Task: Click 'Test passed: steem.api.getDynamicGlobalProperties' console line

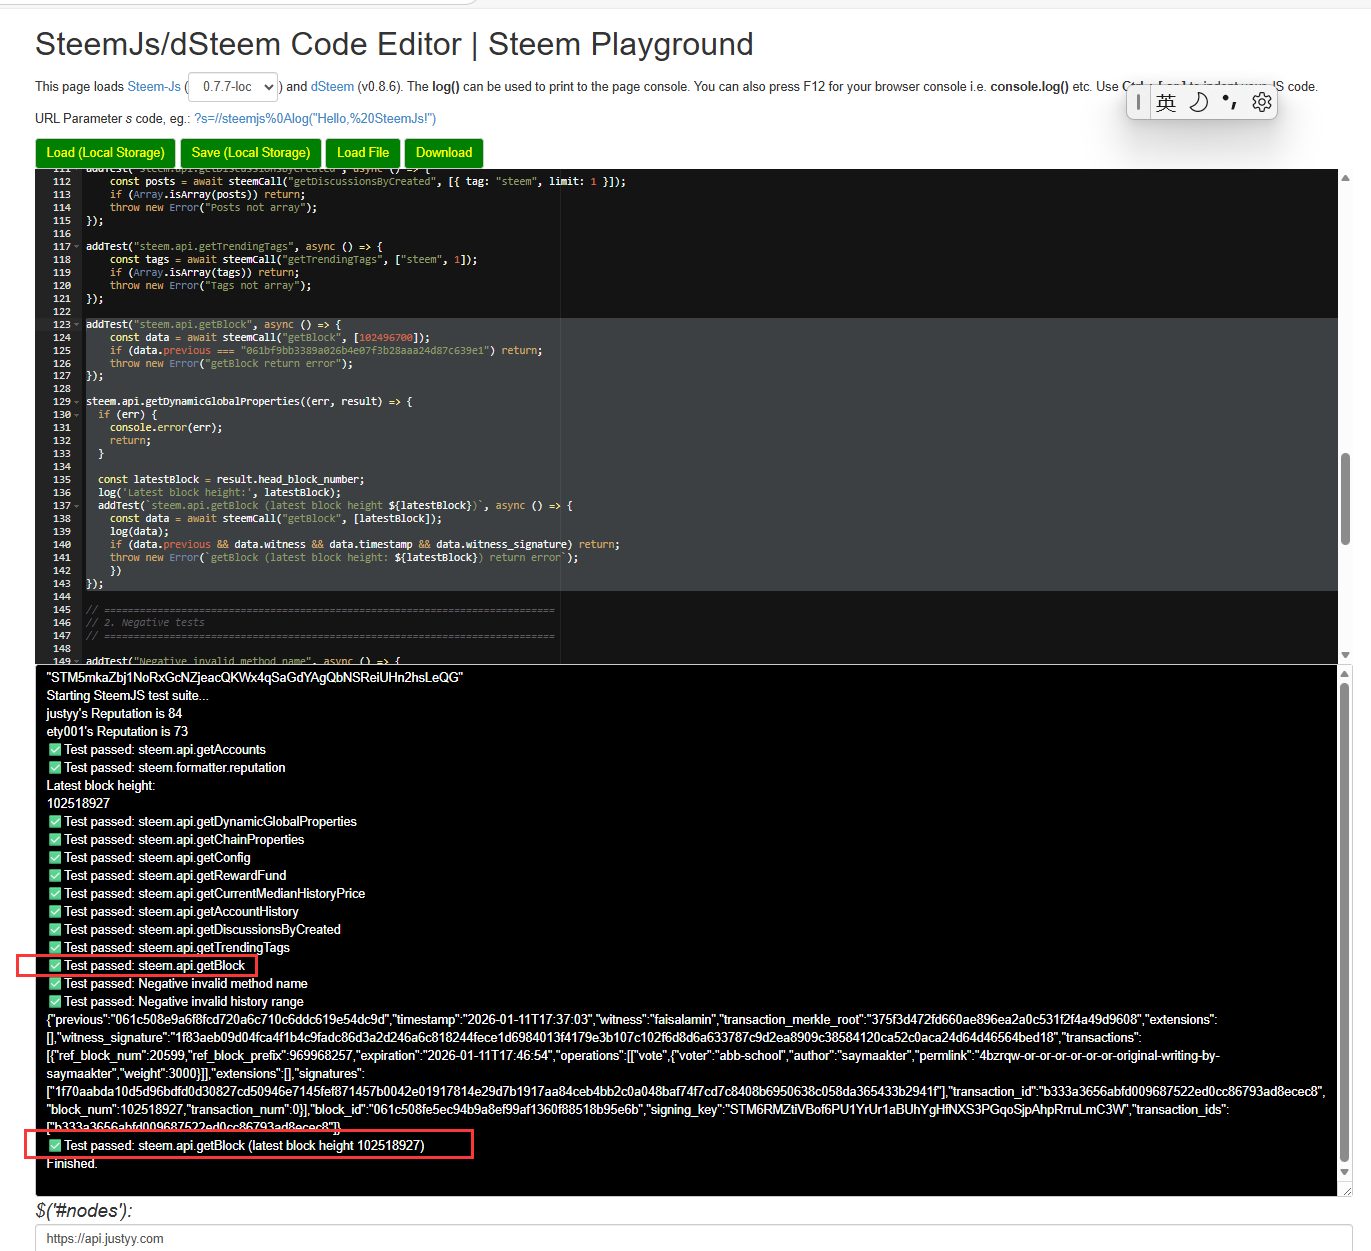Action: coord(202,822)
